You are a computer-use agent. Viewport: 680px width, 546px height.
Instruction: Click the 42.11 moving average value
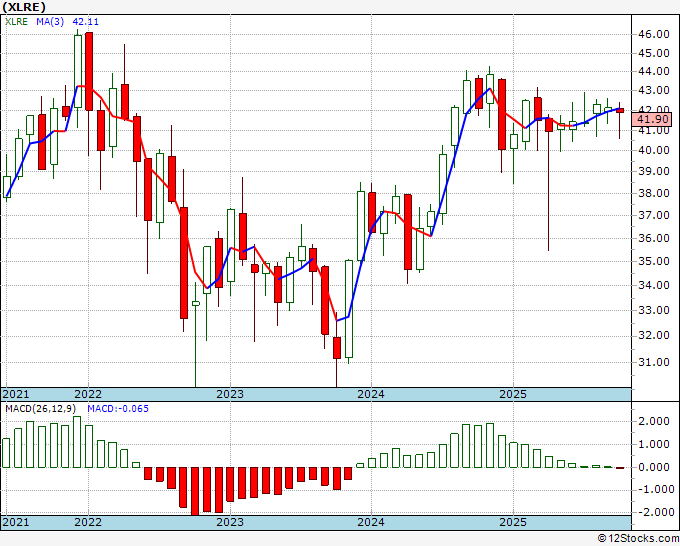(x=85, y=22)
